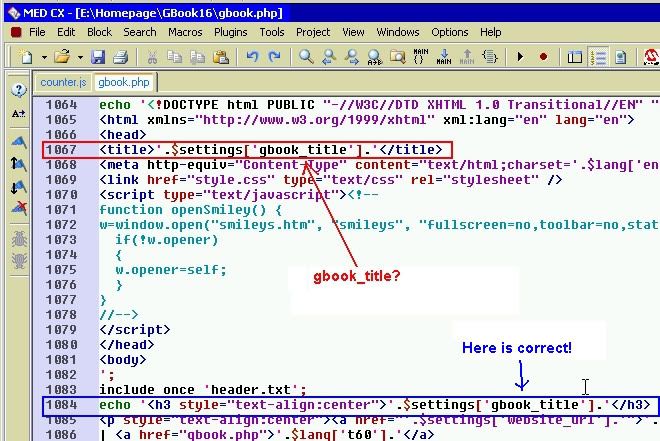This screenshot has width=660, height=441.
Task: Click the red document icon left of File
Action: [16, 32]
